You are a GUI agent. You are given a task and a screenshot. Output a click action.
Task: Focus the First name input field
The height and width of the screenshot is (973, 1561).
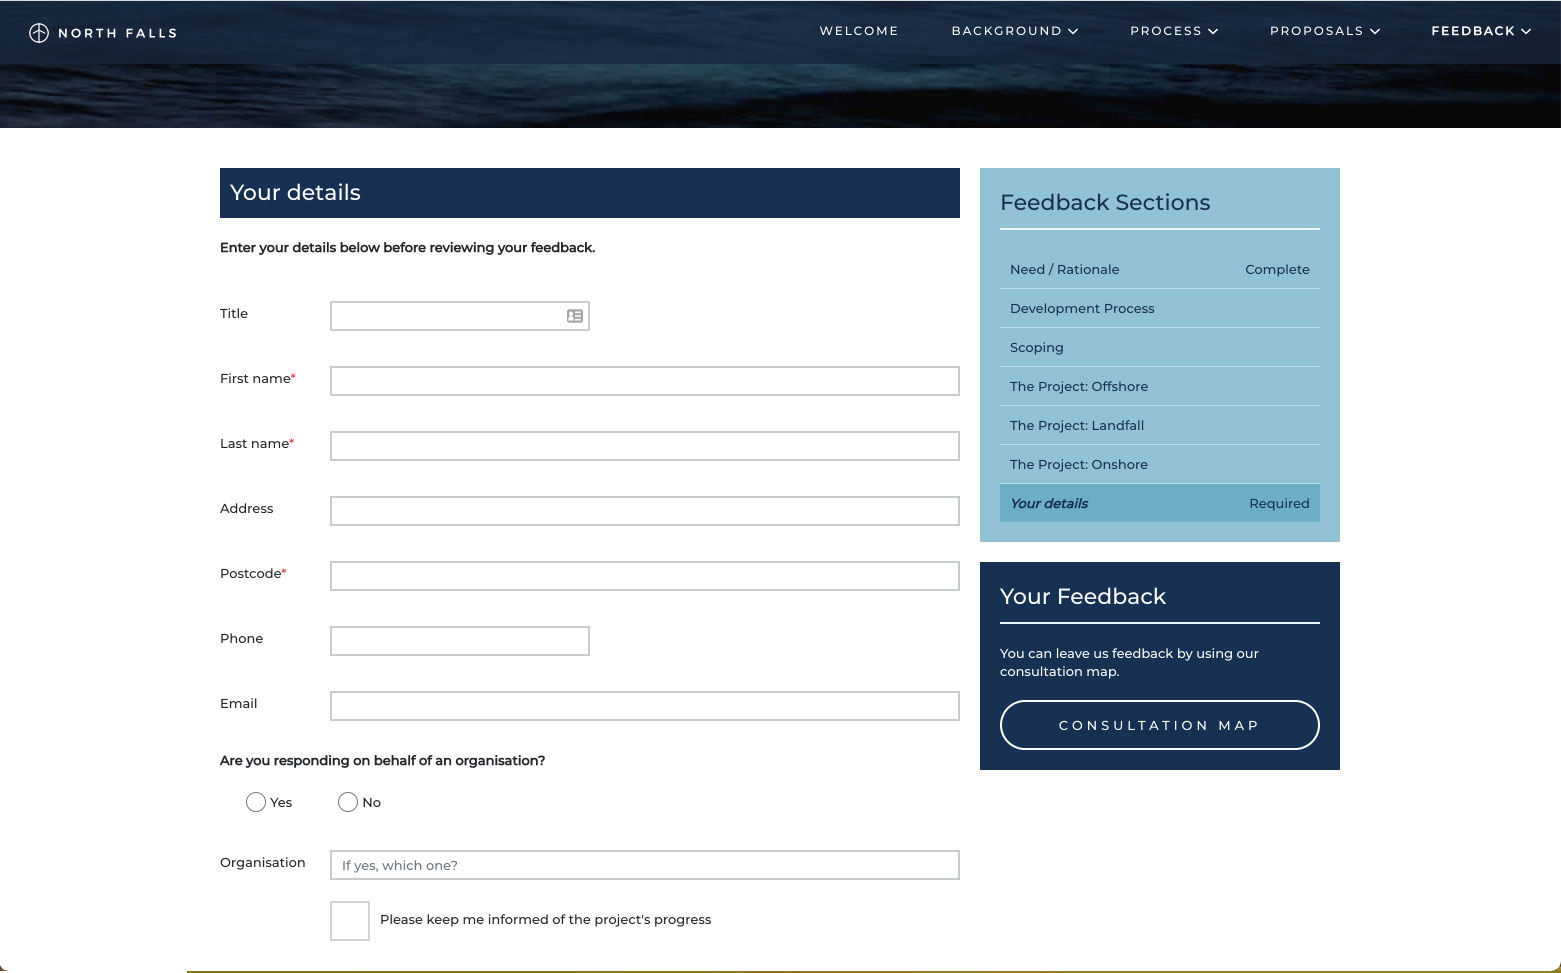point(645,381)
